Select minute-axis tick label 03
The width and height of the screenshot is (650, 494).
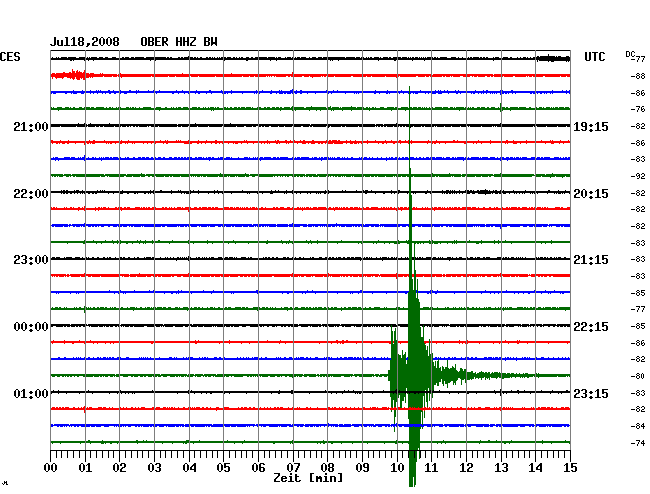coord(154,468)
